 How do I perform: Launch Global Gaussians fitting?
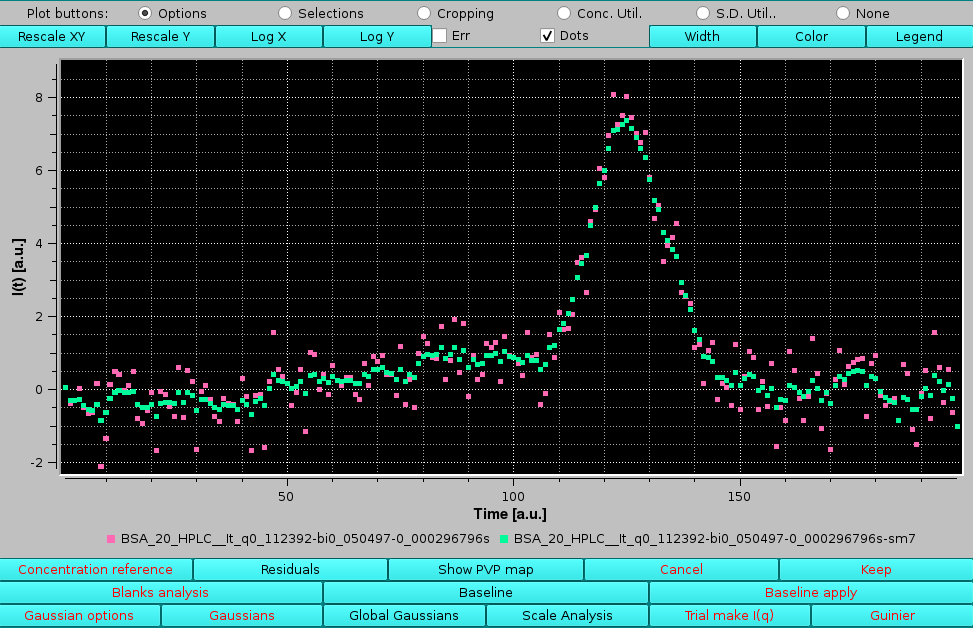[404, 615]
